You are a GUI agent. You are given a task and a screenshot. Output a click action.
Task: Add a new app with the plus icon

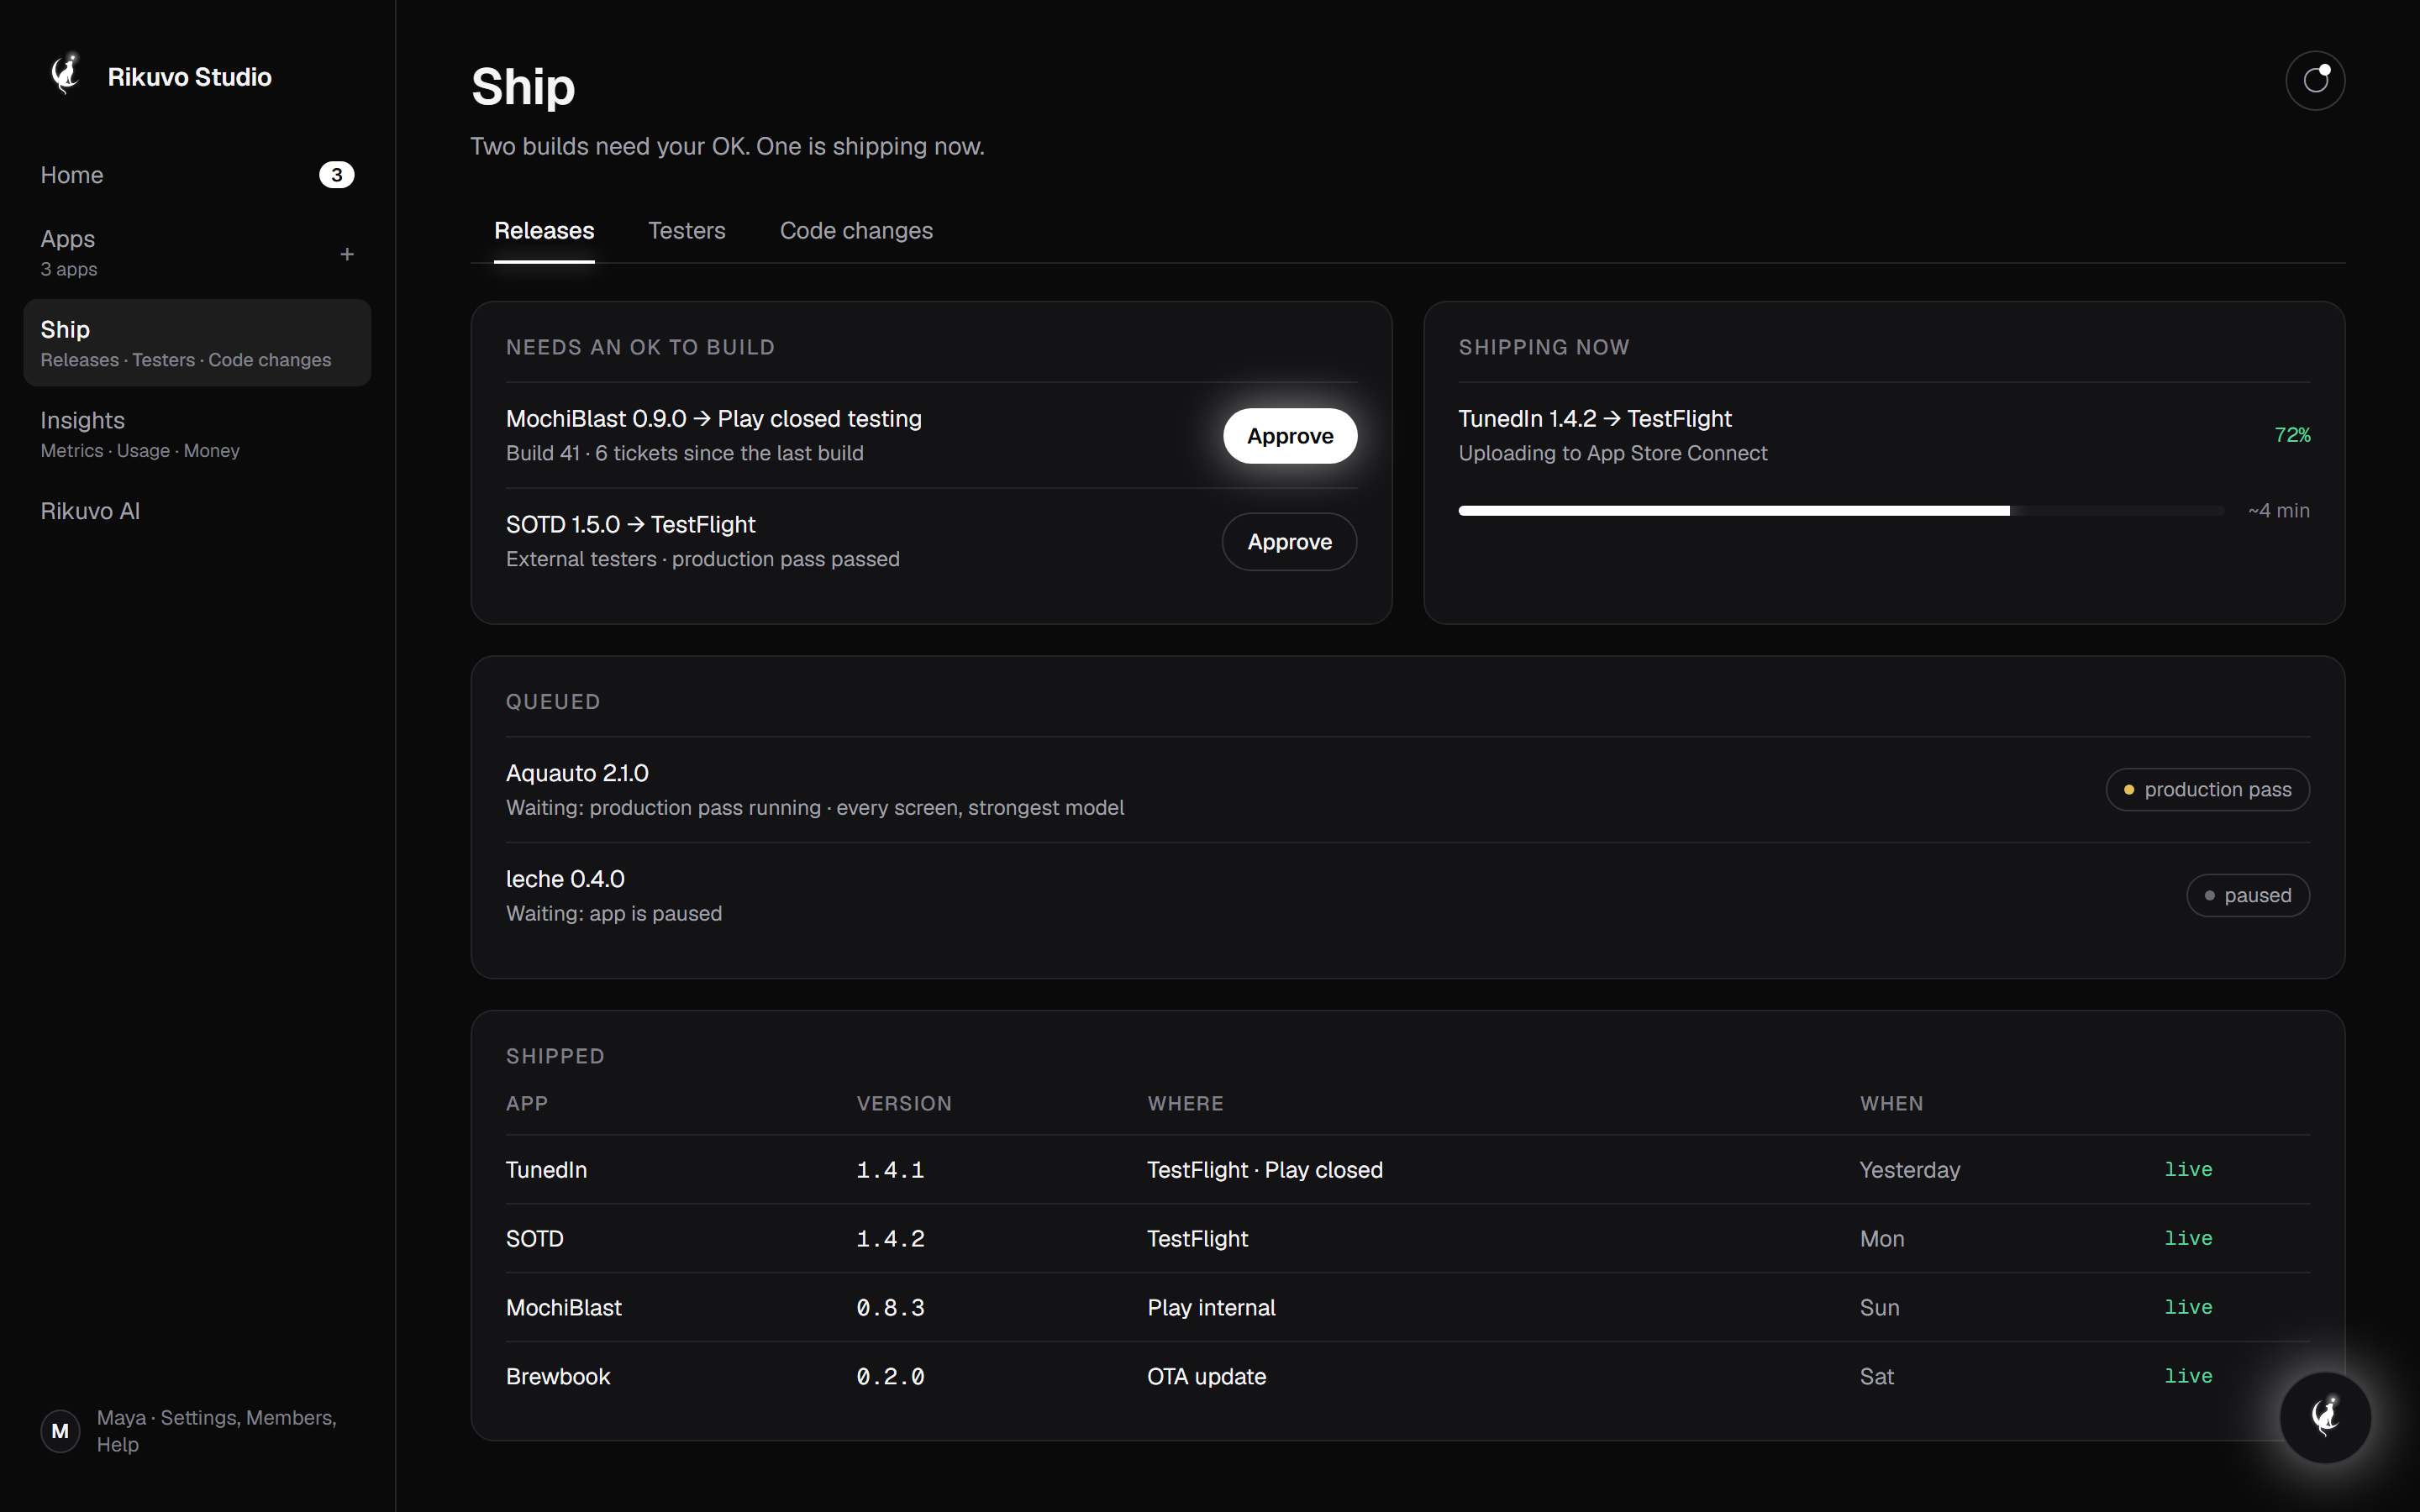pos(347,254)
